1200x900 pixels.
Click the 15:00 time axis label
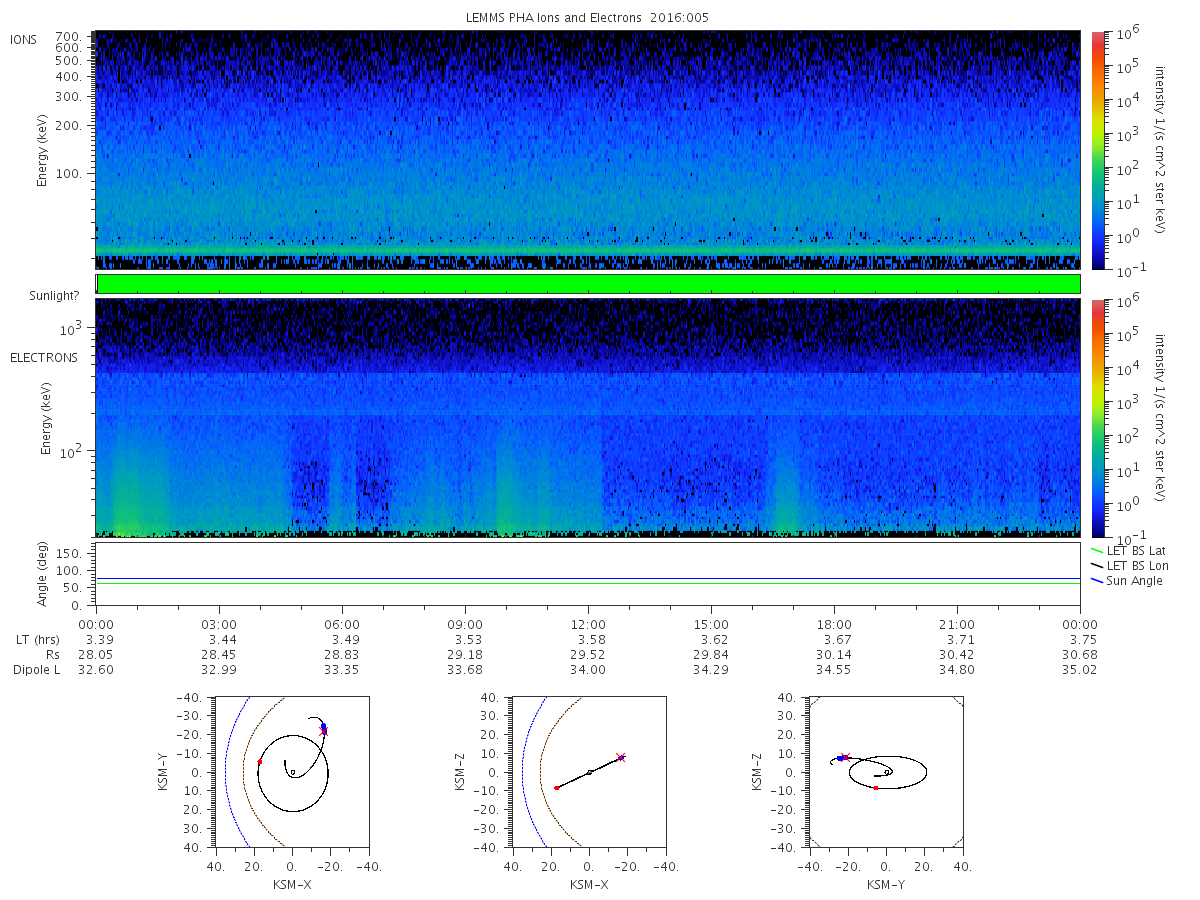pyautogui.click(x=711, y=625)
